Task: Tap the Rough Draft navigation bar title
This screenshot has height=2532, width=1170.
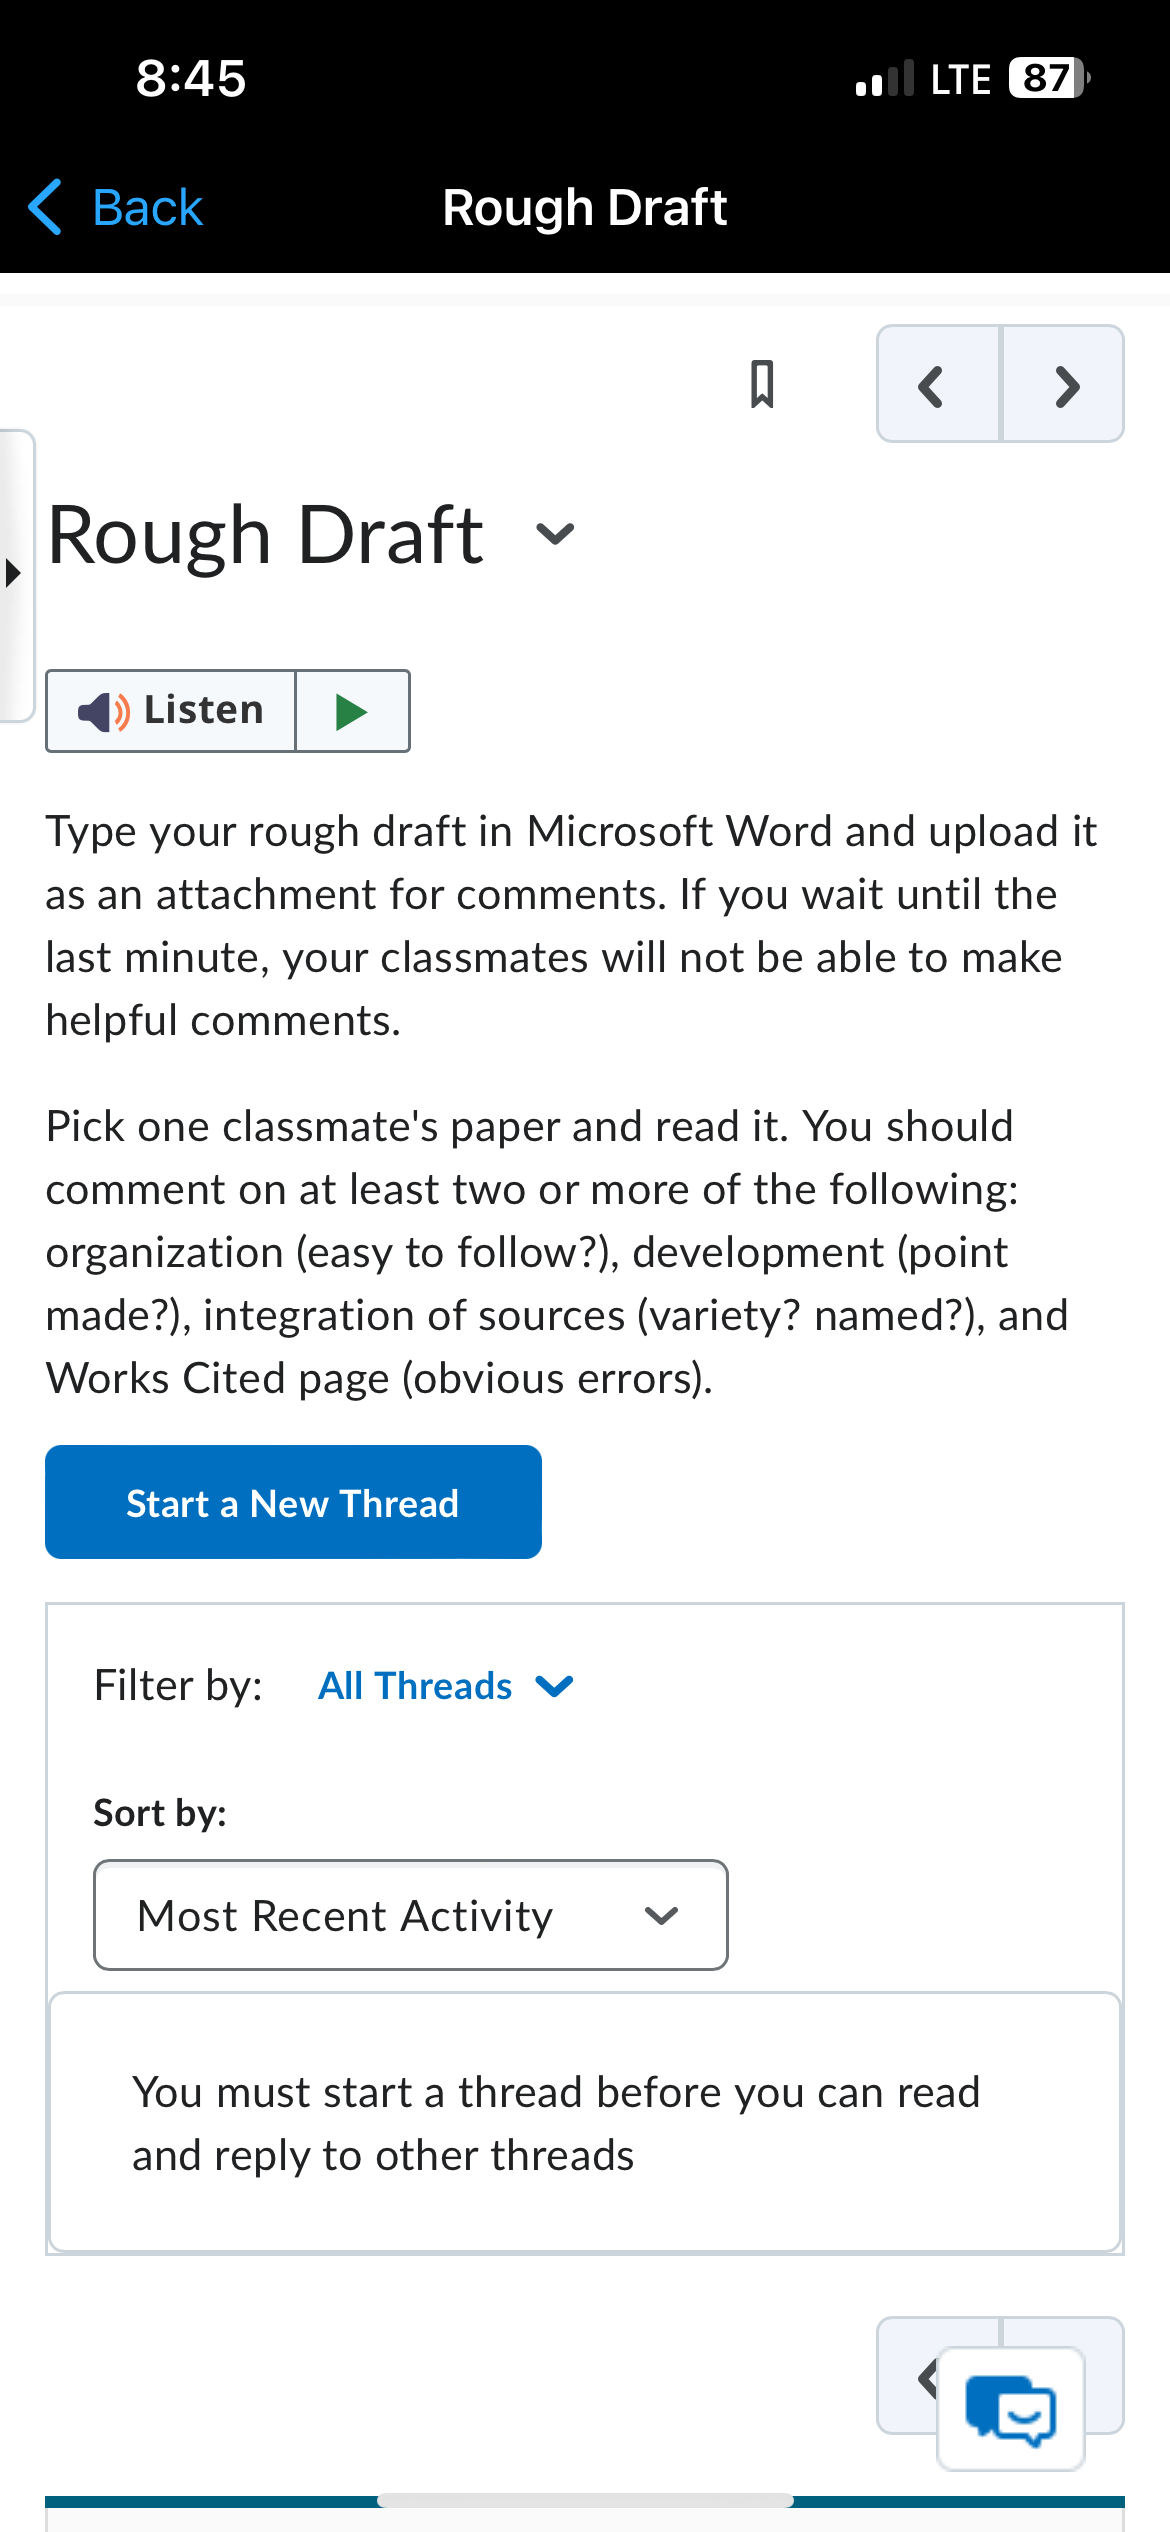Action: [x=585, y=208]
